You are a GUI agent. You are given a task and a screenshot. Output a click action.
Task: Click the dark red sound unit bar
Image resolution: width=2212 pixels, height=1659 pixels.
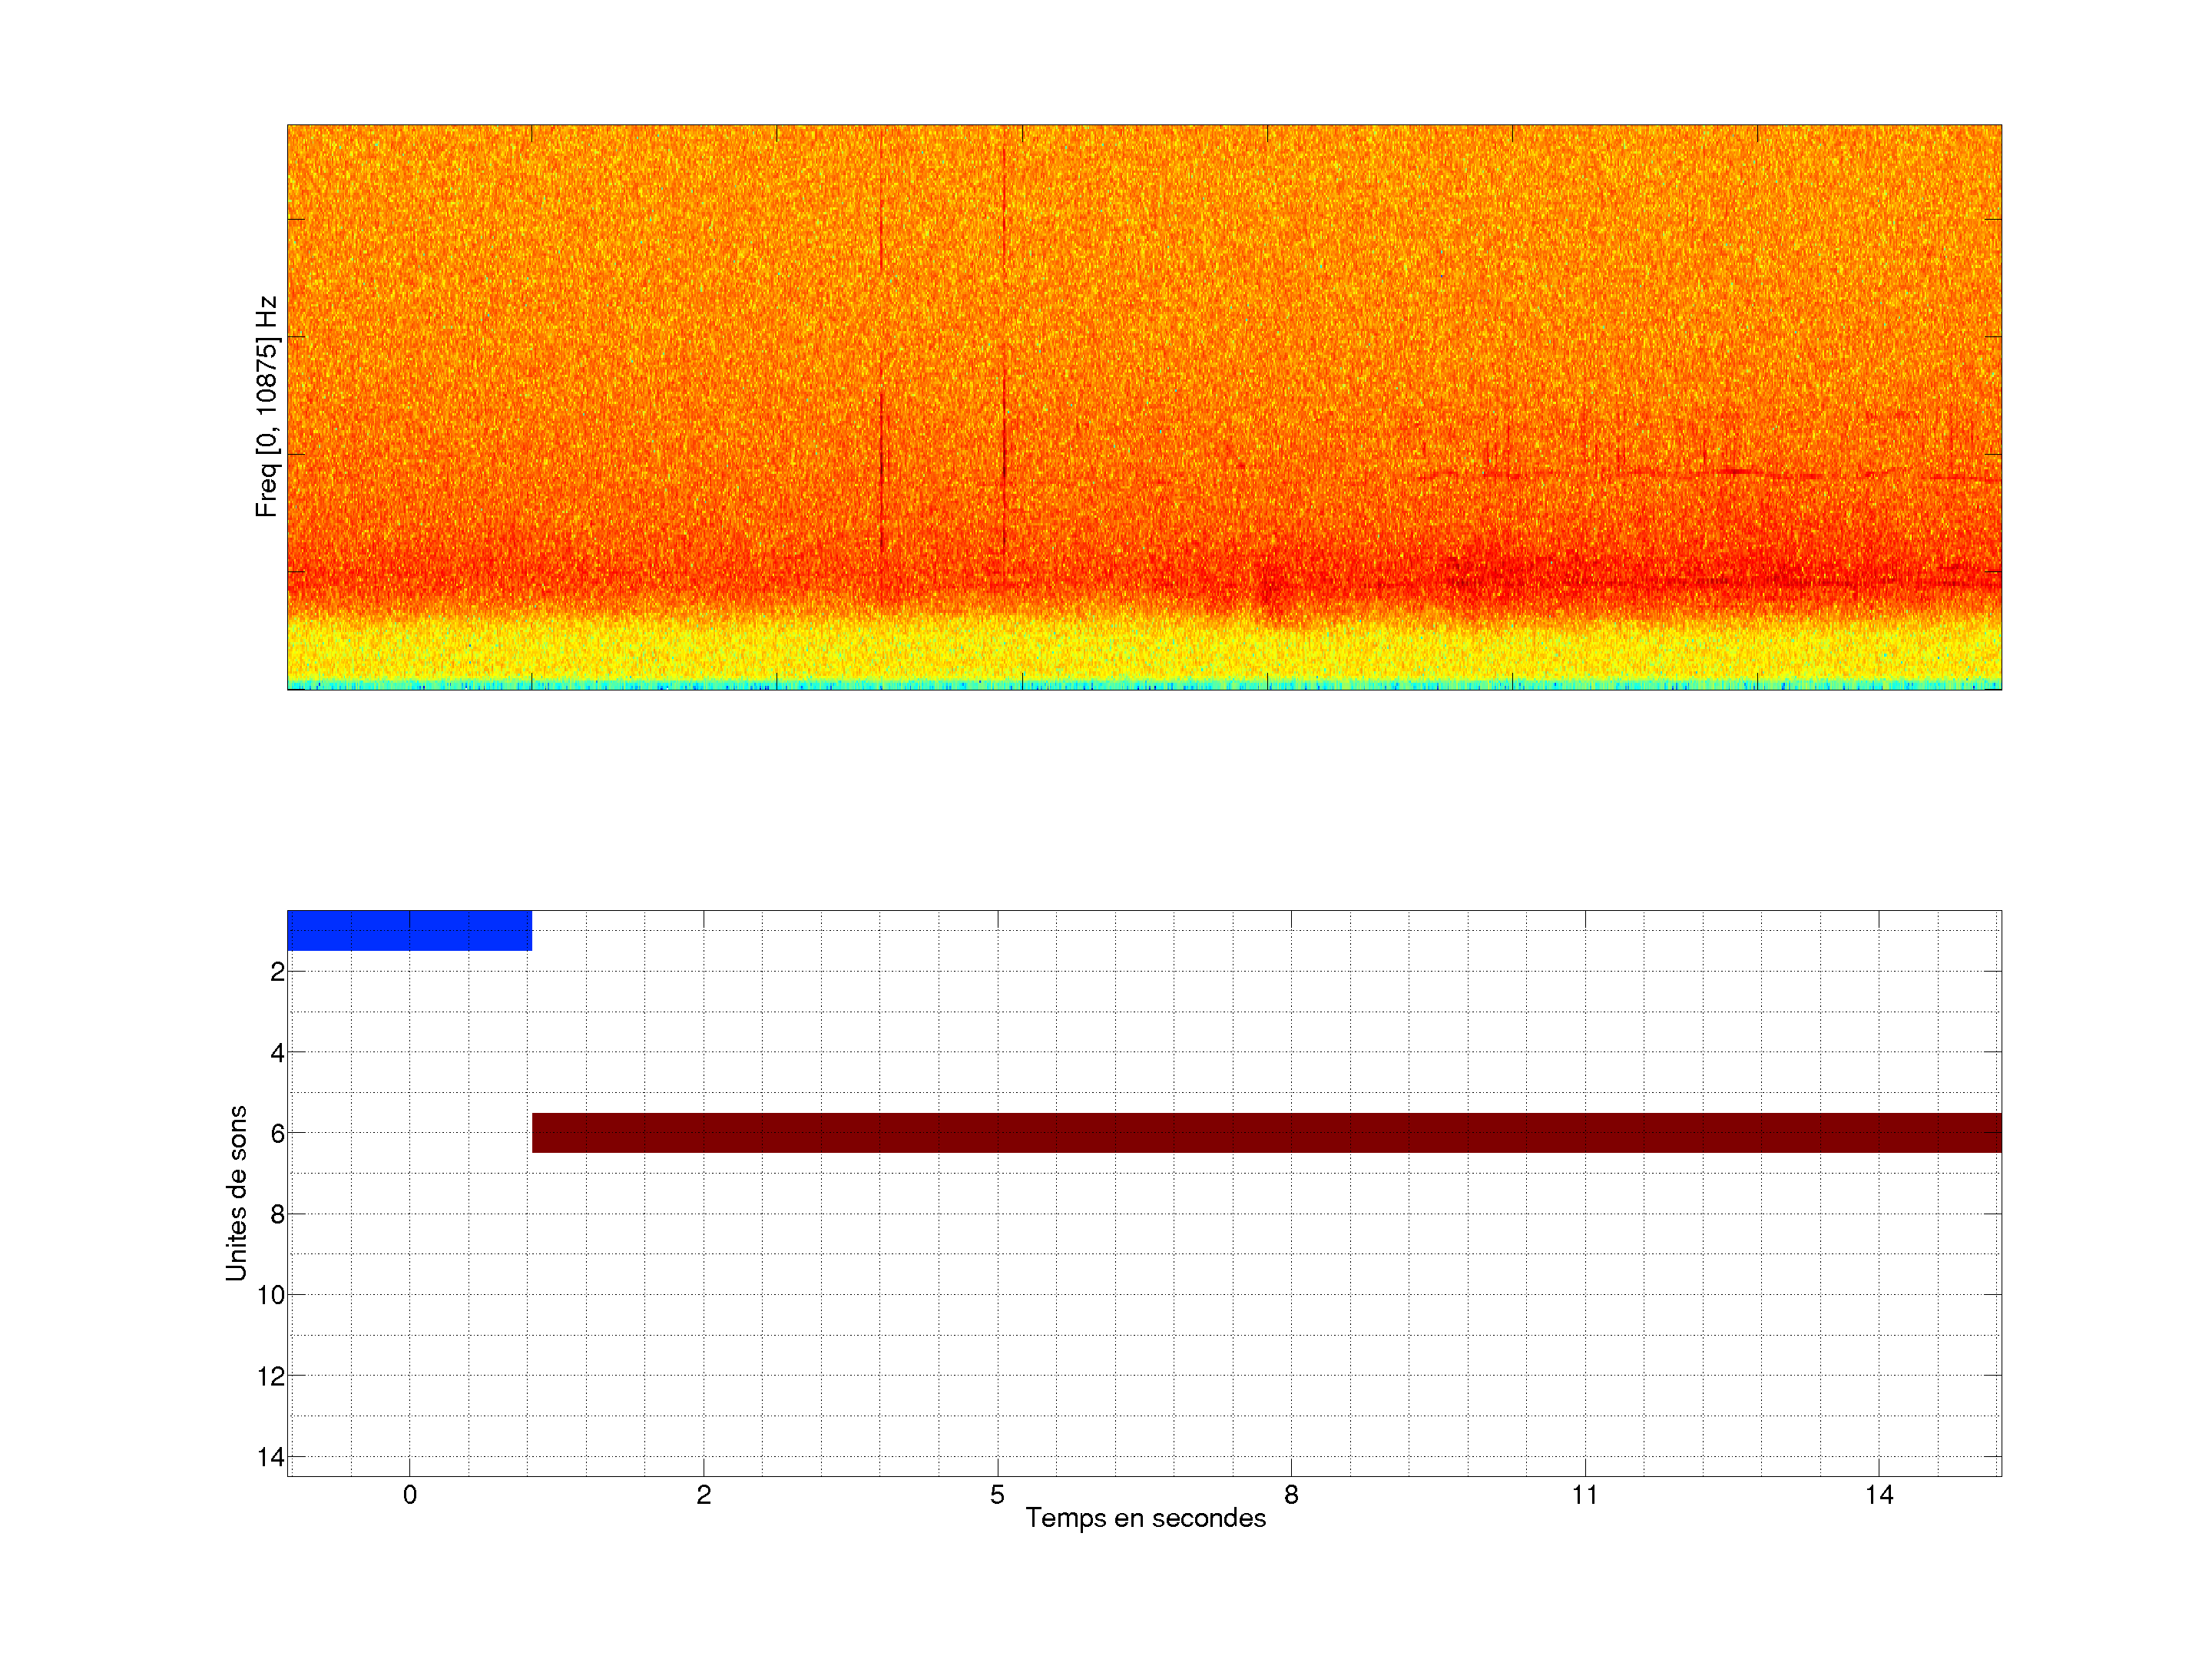[1266, 1132]
